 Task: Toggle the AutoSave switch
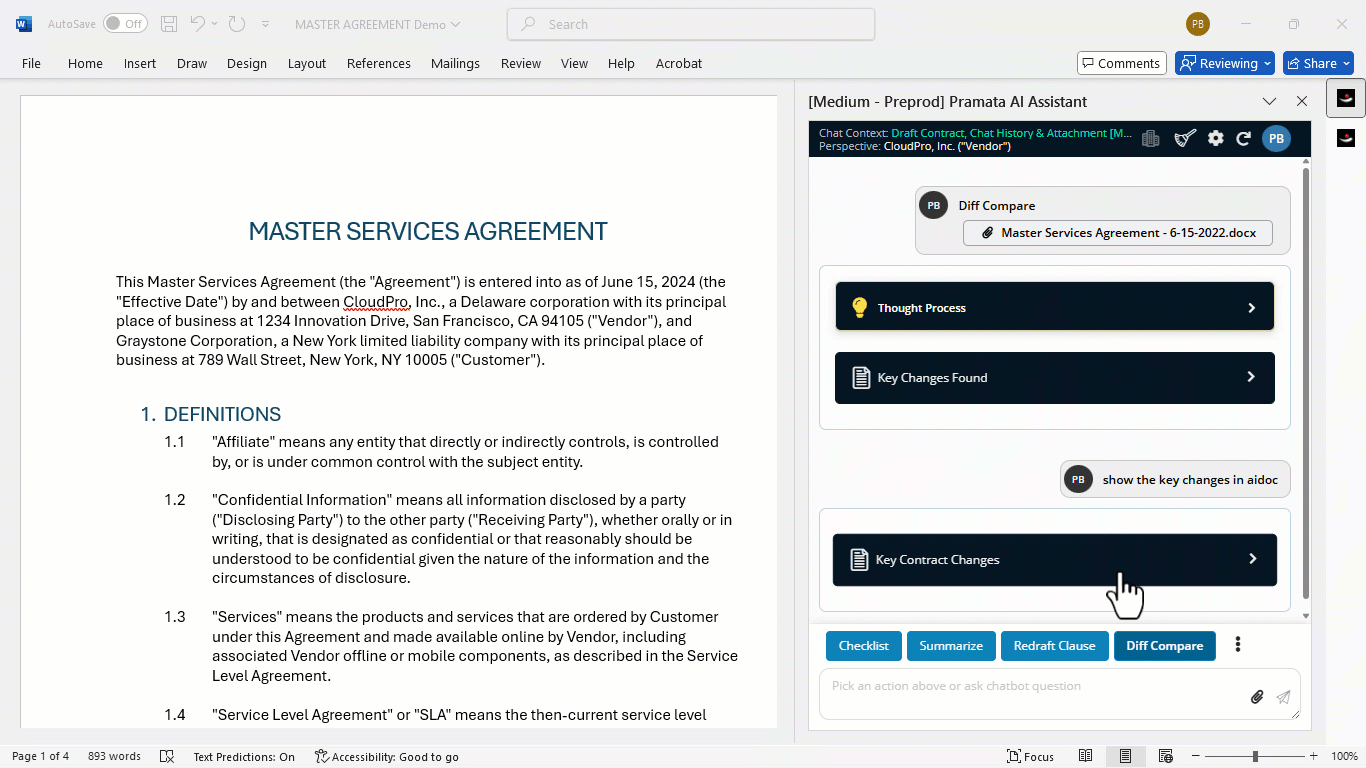coord(125,24)
